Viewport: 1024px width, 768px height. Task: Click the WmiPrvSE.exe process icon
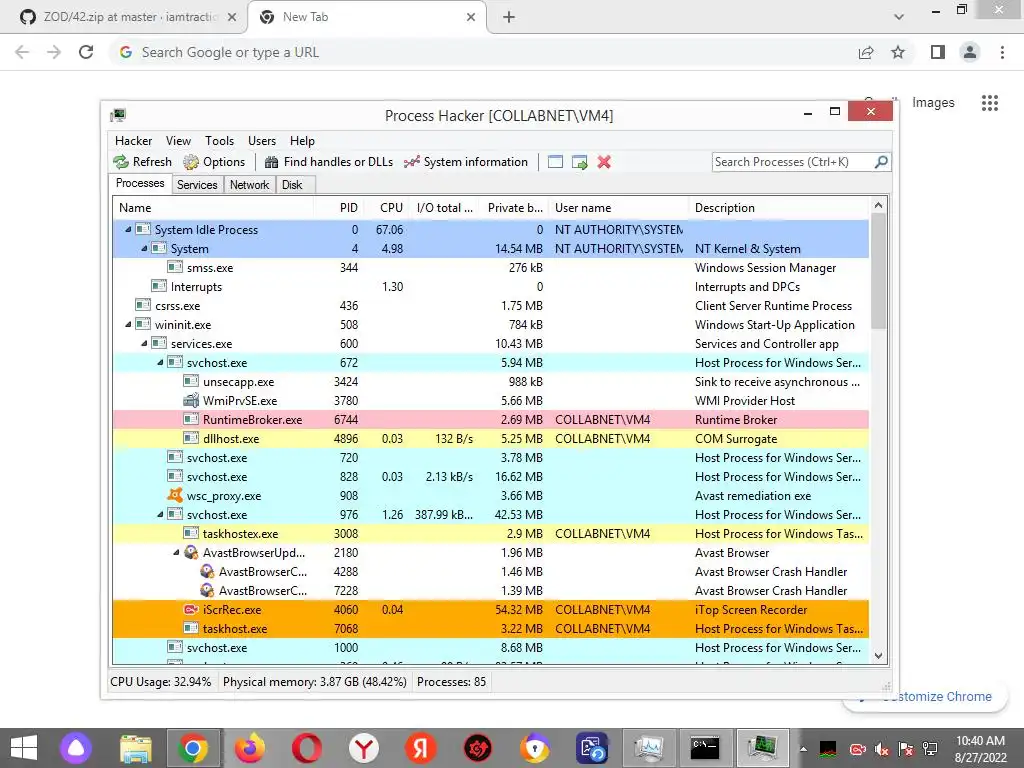(x=191, y=400)
